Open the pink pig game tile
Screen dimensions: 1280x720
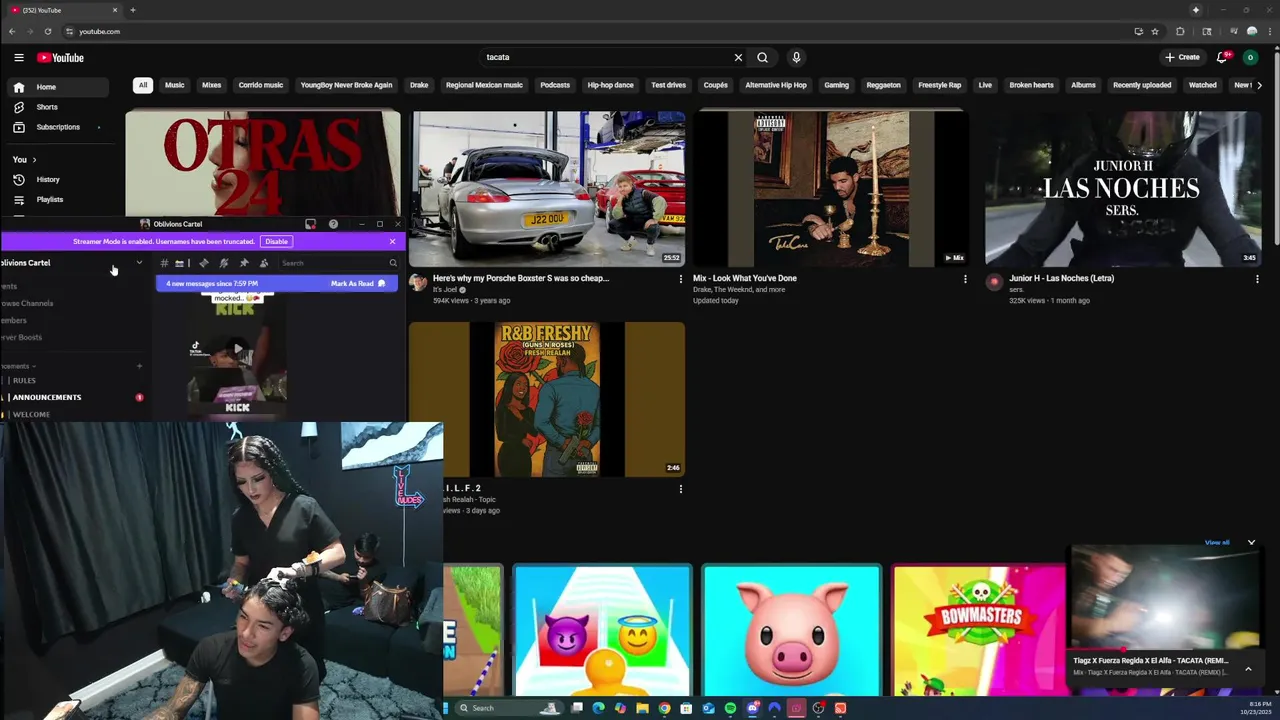tap(791, 630)
